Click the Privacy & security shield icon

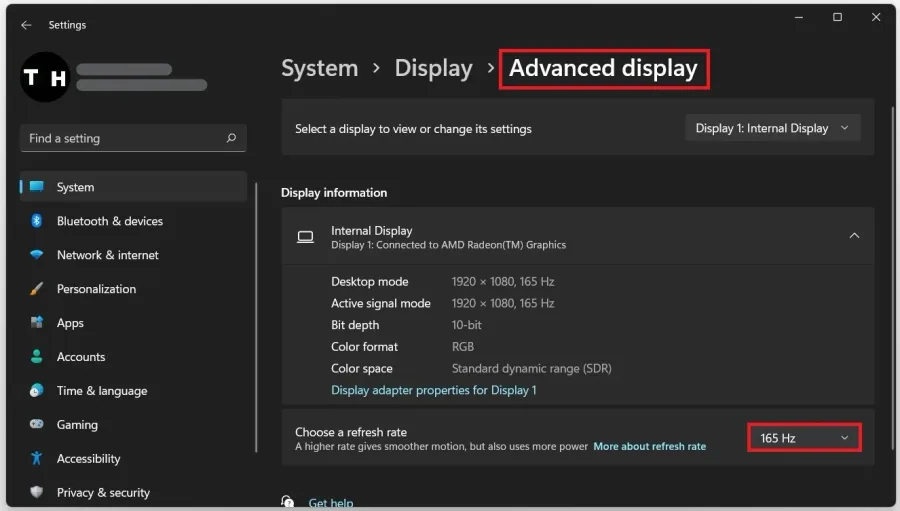[x=37, y=492]
